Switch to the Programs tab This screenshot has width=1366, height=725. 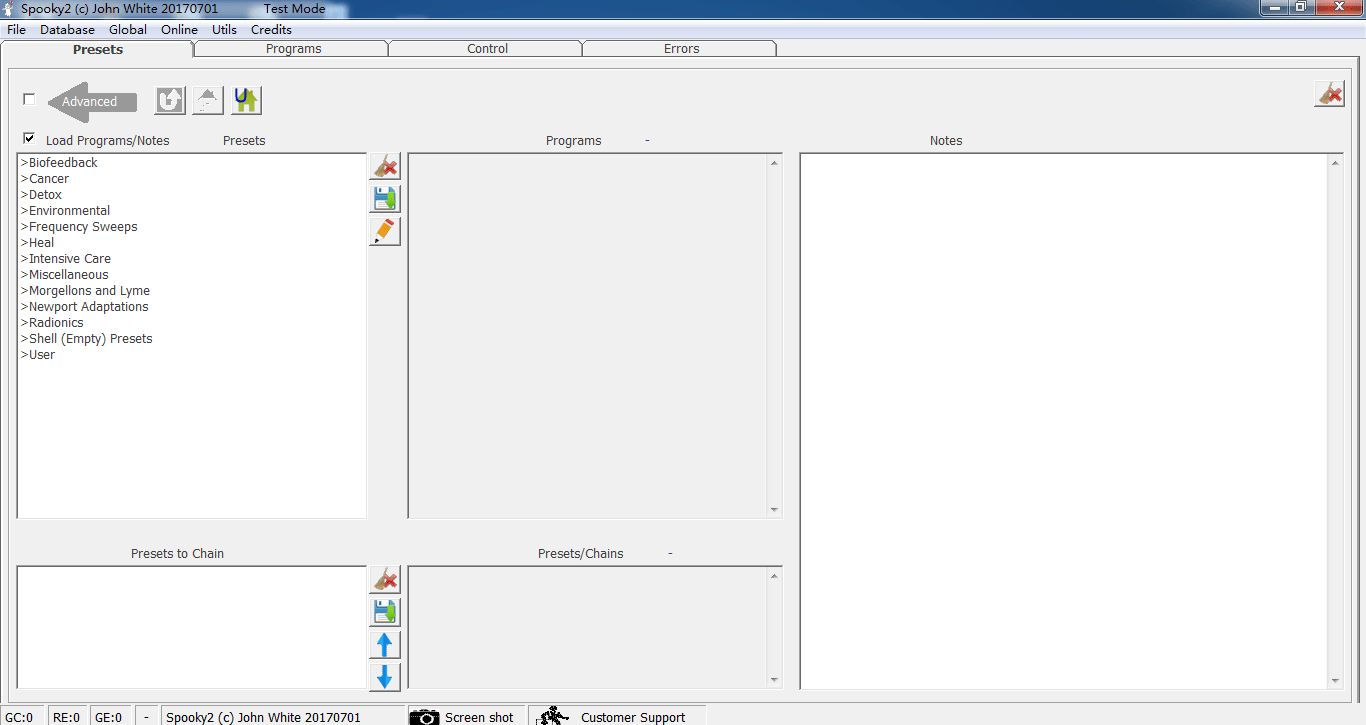[x=293, y=48]
